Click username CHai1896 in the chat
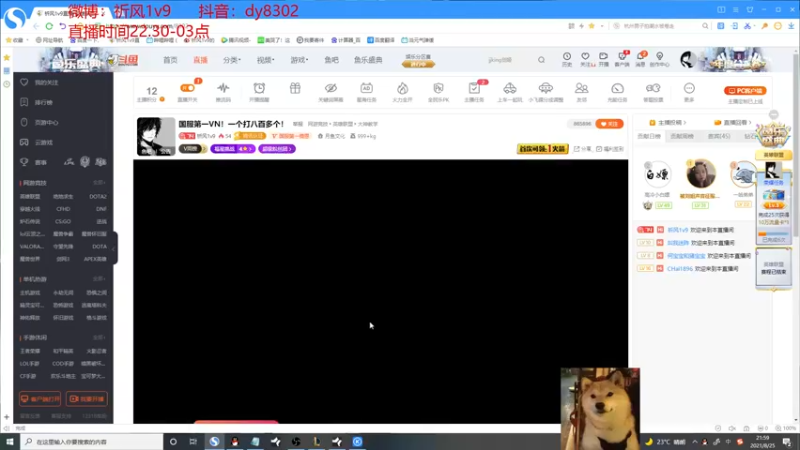Viewport: 800px width, 450px height. pyautogui.click(x=680, y=268)
